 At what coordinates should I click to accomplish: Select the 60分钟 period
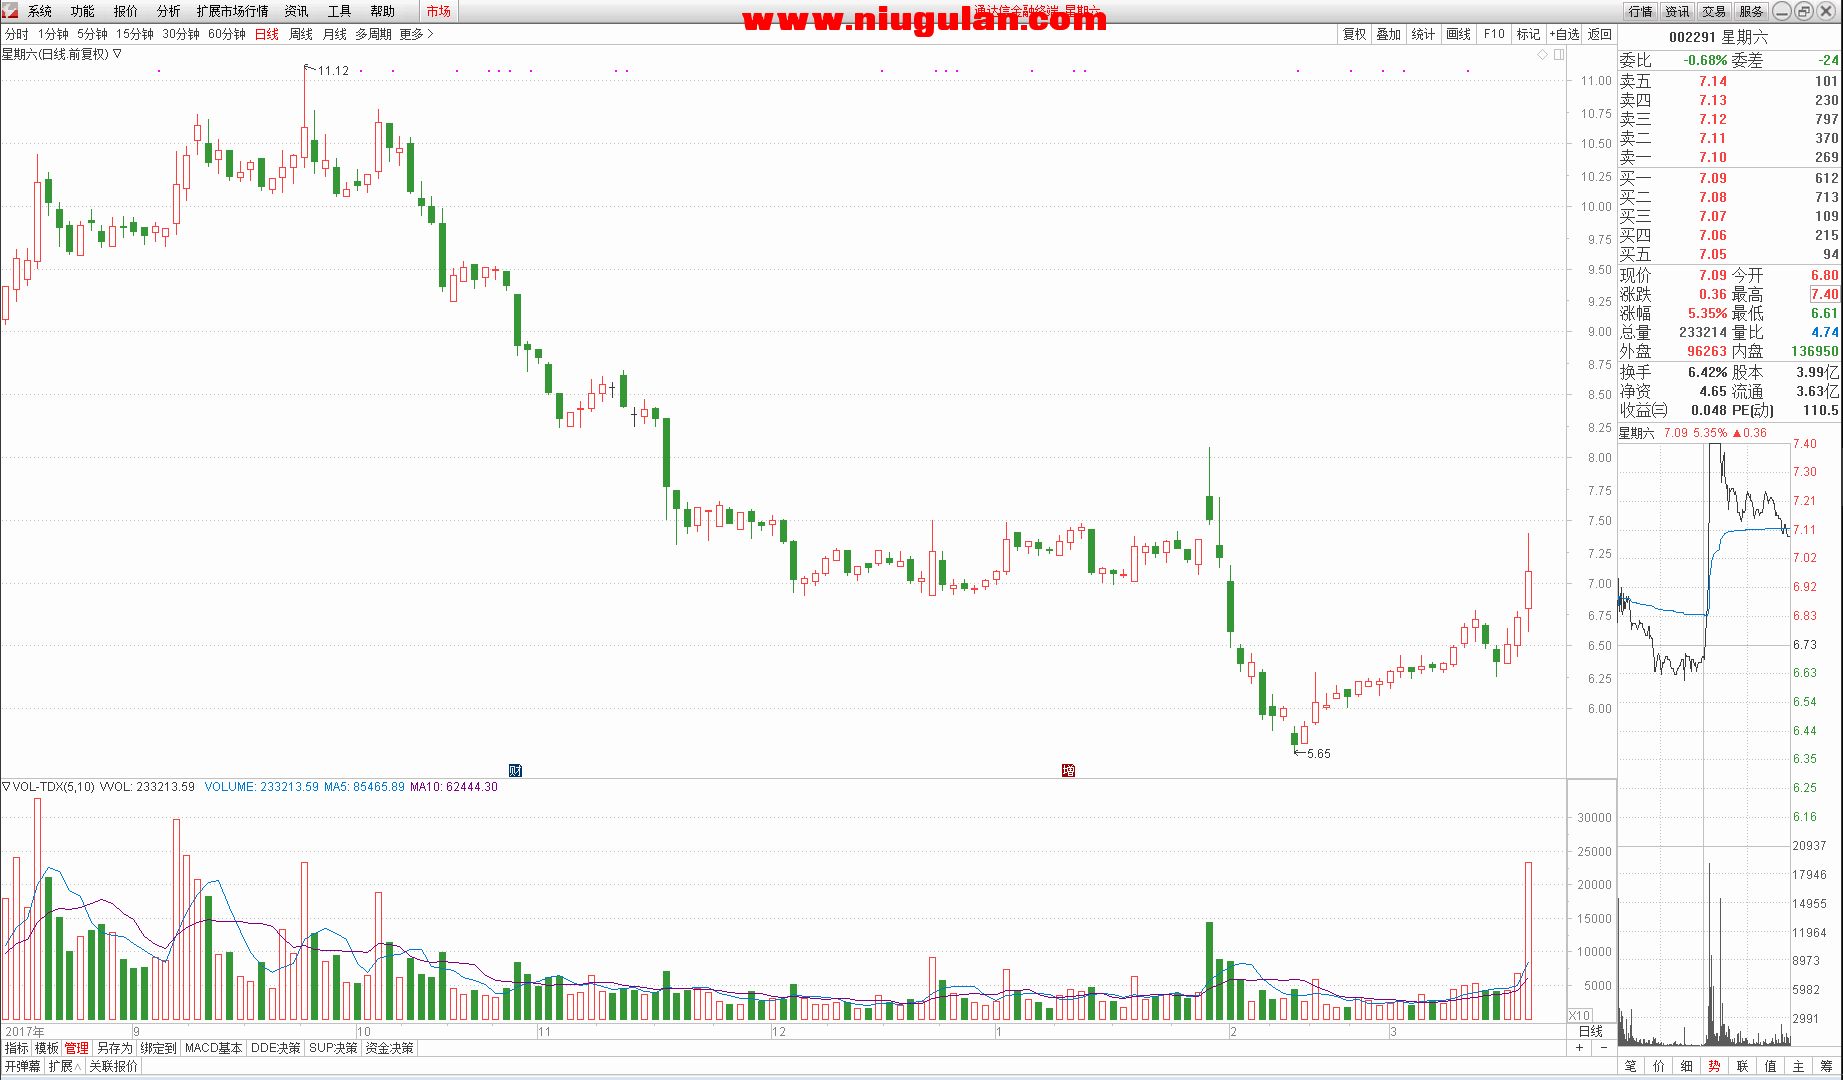coord(227,34)
